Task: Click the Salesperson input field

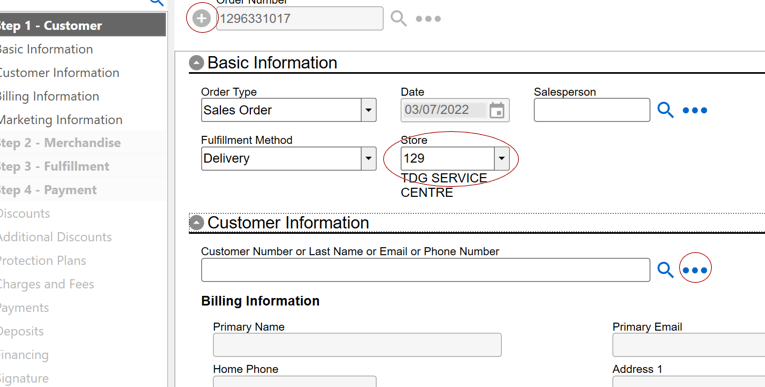Action: [x=592, y=110]
